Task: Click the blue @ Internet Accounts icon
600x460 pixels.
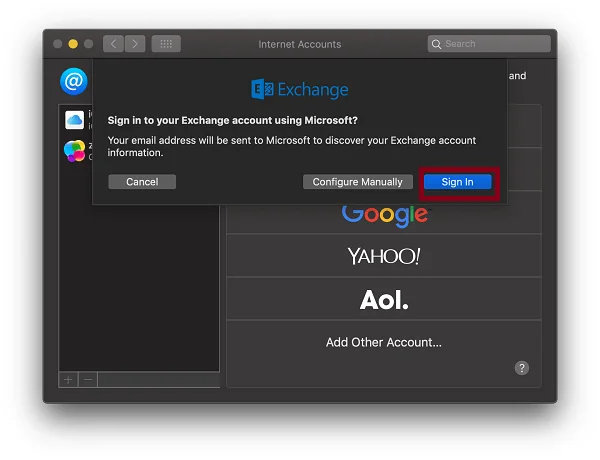Action: (x=73, y=81)
